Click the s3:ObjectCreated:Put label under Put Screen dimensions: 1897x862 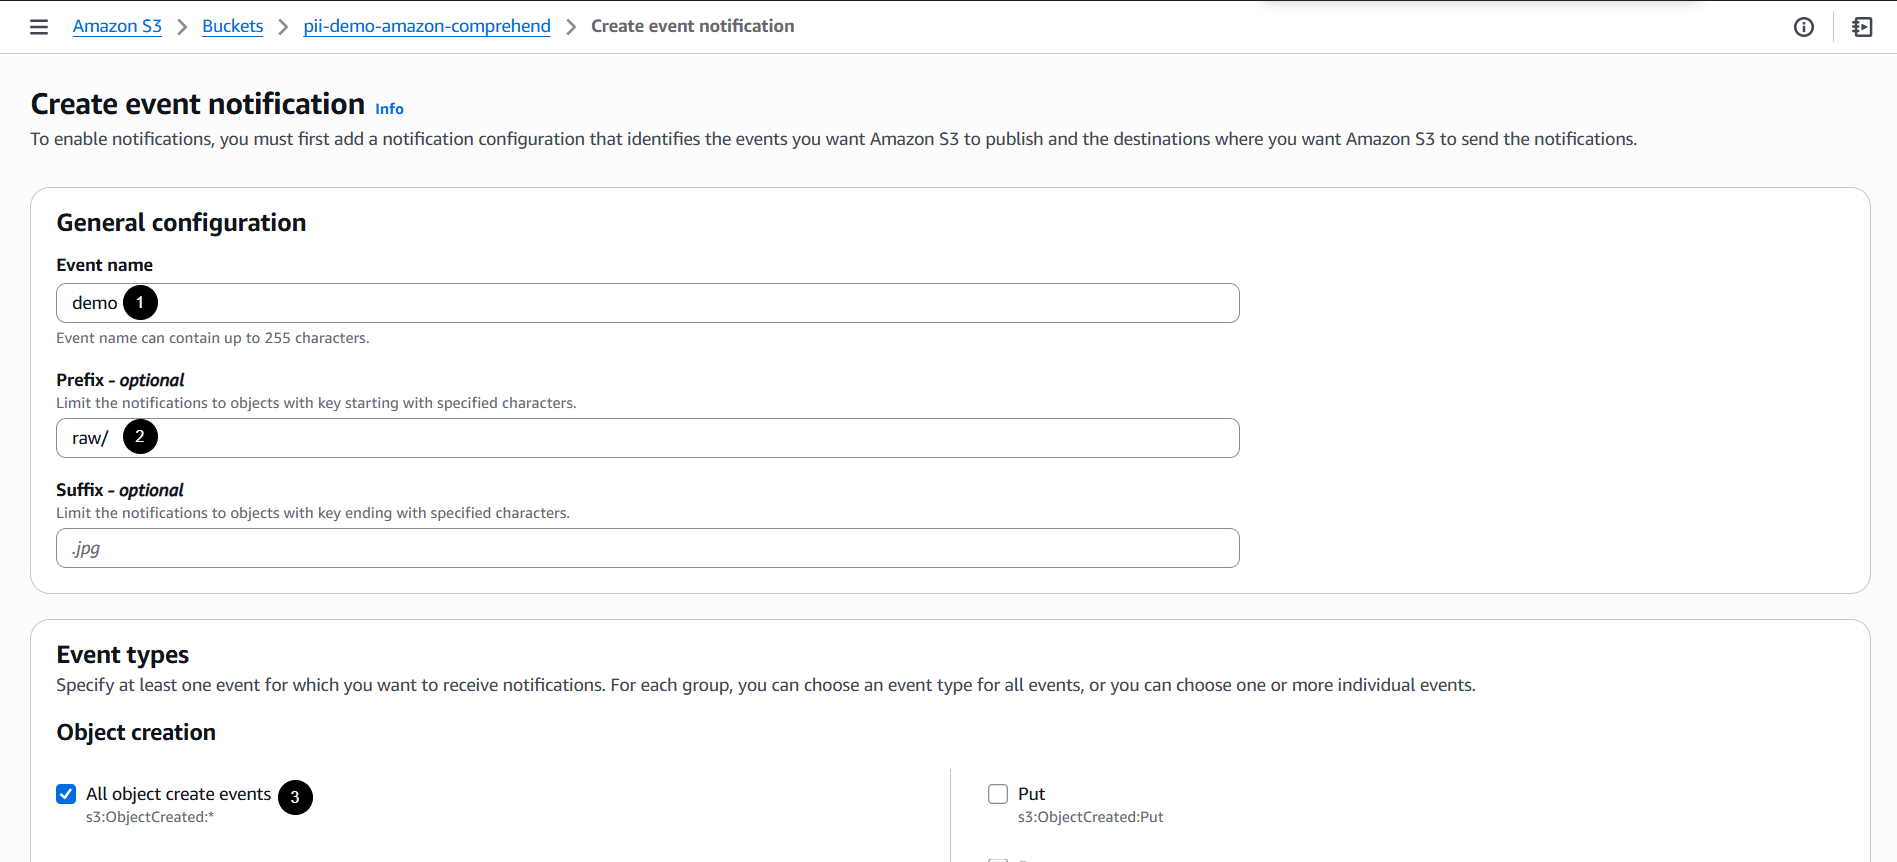1090,816
